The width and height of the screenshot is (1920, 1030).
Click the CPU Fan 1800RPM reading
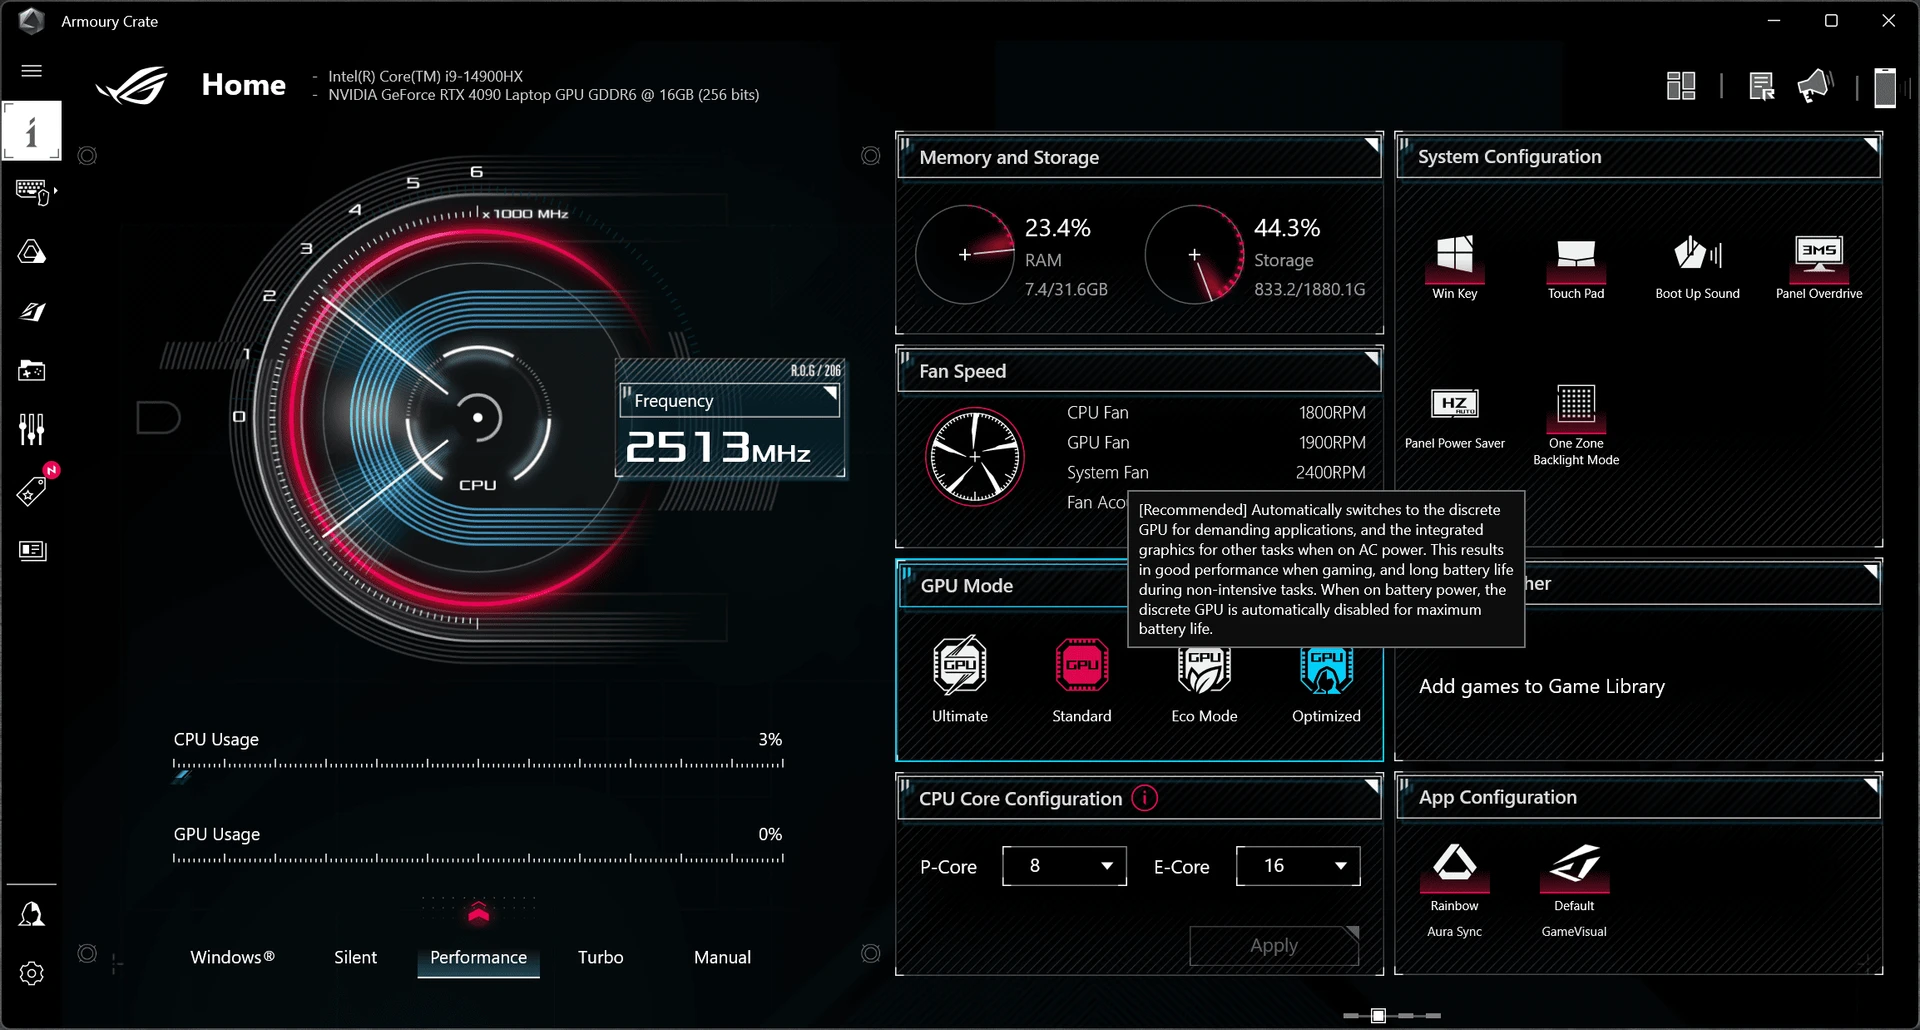click(1216, 412)
